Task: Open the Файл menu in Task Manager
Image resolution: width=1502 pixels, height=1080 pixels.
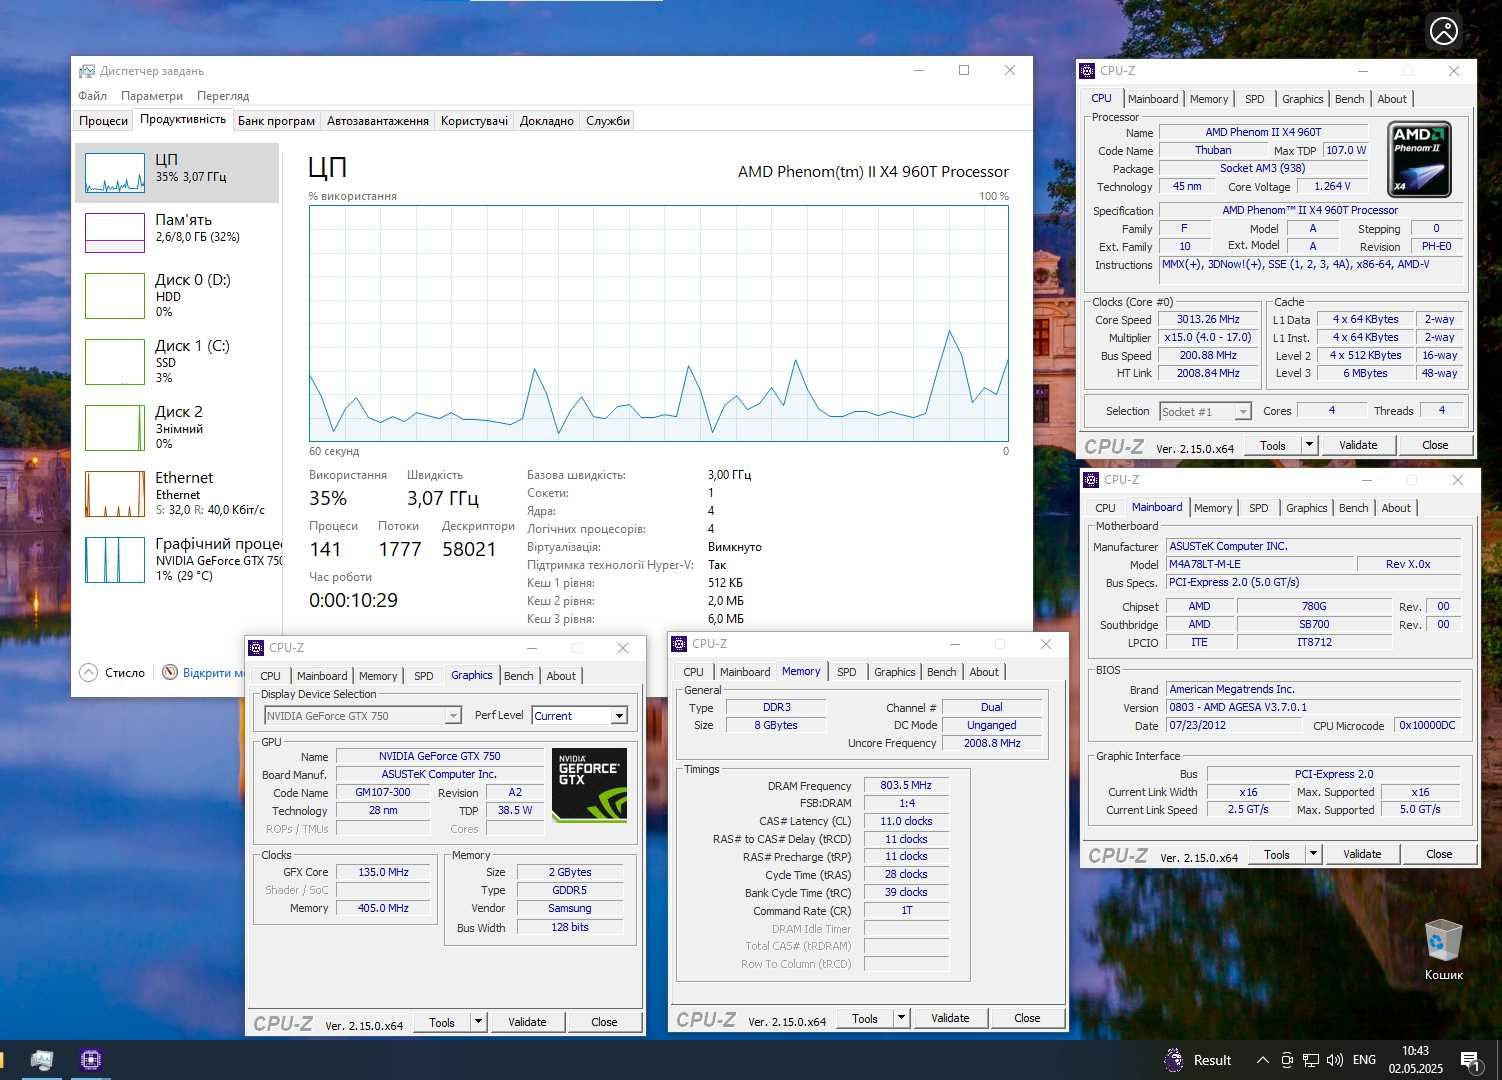Action: pos(92,96)
